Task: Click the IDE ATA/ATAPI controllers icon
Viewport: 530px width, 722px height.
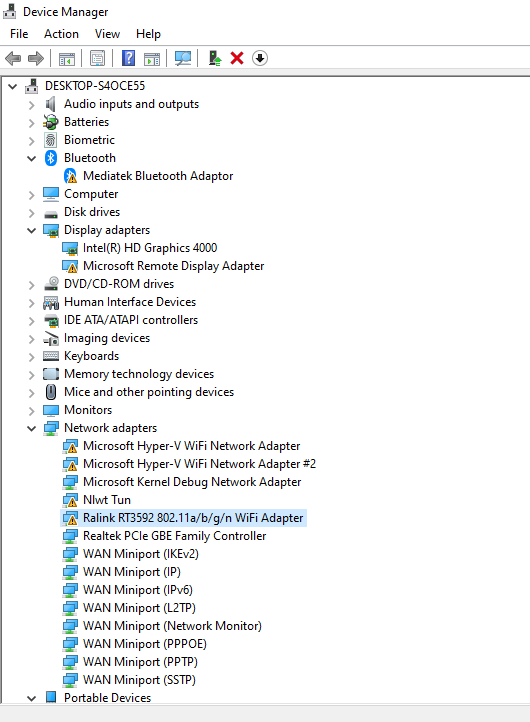Action: pyautogui.click(x=51, y=320)
